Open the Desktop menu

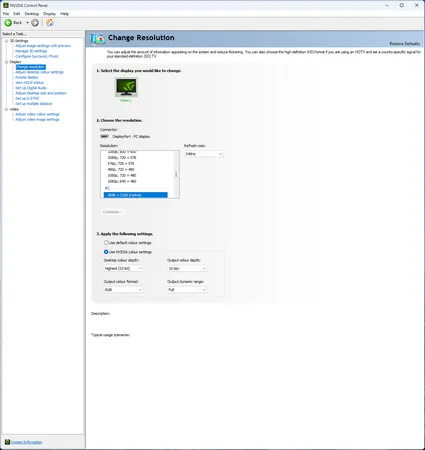[32, 14]
